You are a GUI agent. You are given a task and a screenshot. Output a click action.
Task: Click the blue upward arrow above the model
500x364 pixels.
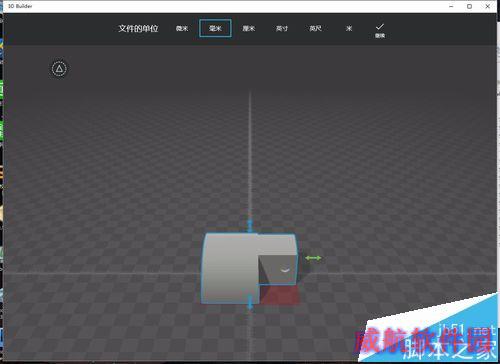click(x=250, y=226)
